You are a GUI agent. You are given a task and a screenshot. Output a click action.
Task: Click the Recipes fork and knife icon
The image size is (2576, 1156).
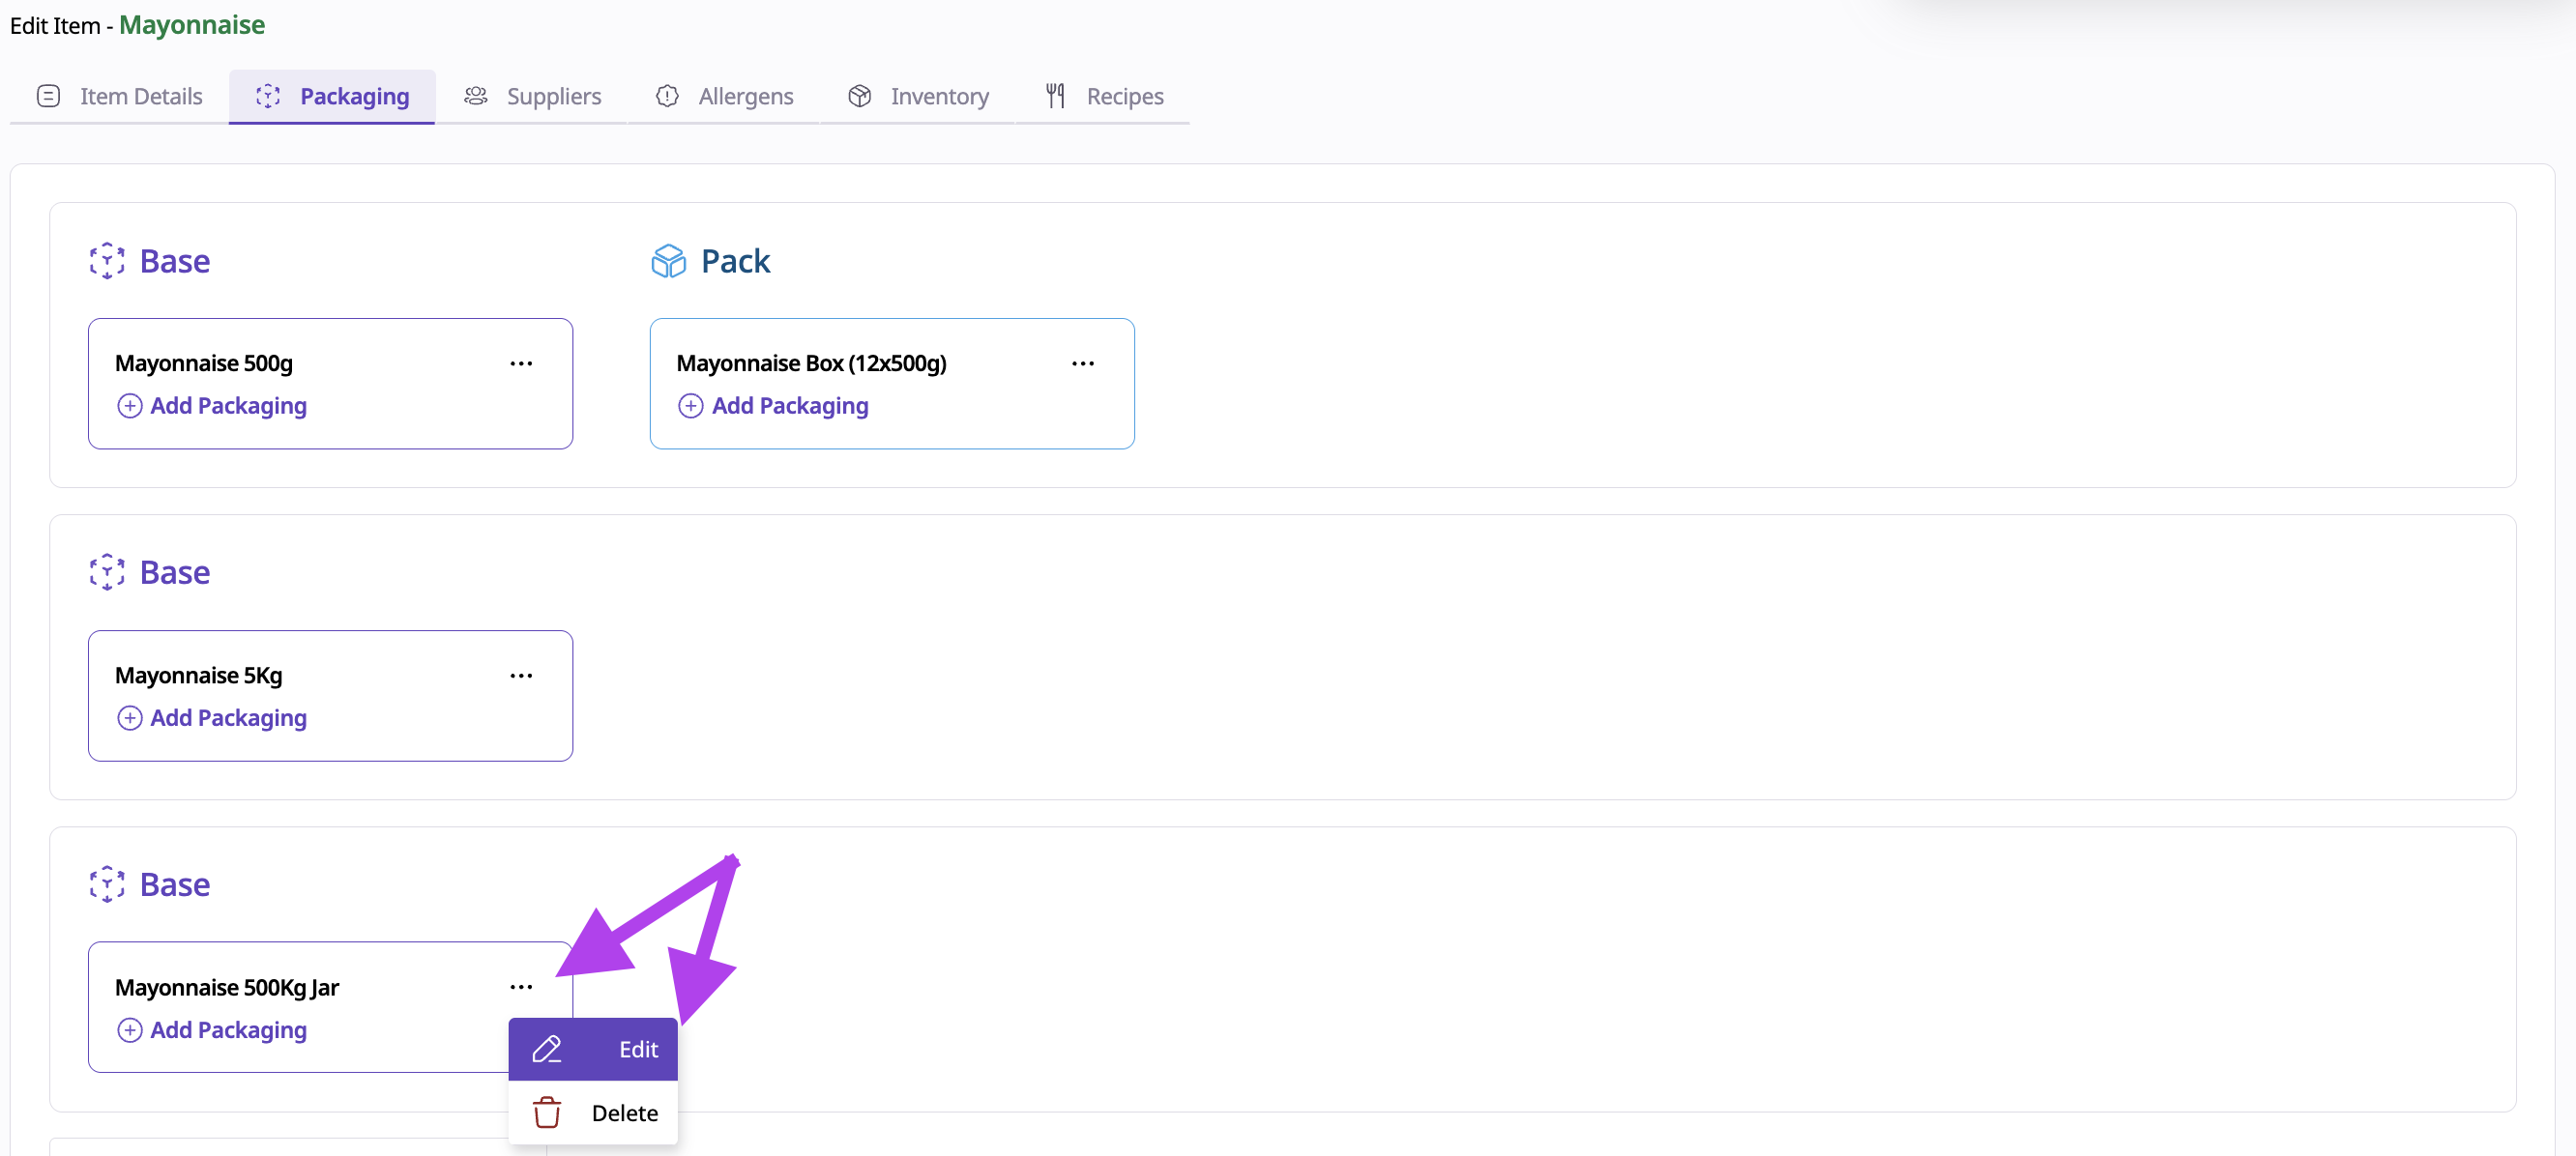click(x=1055, y=96)
